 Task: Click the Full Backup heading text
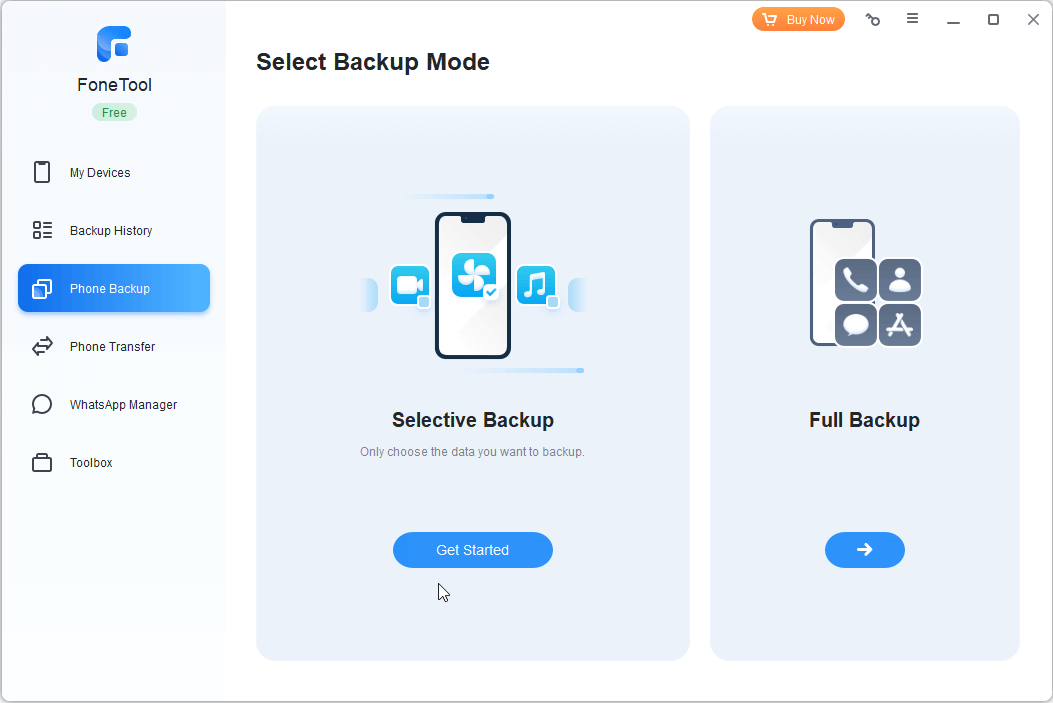tap(864, 420)
